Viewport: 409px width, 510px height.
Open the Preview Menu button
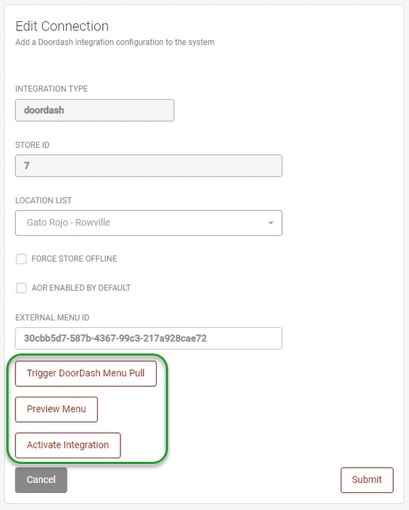[56, 409]
